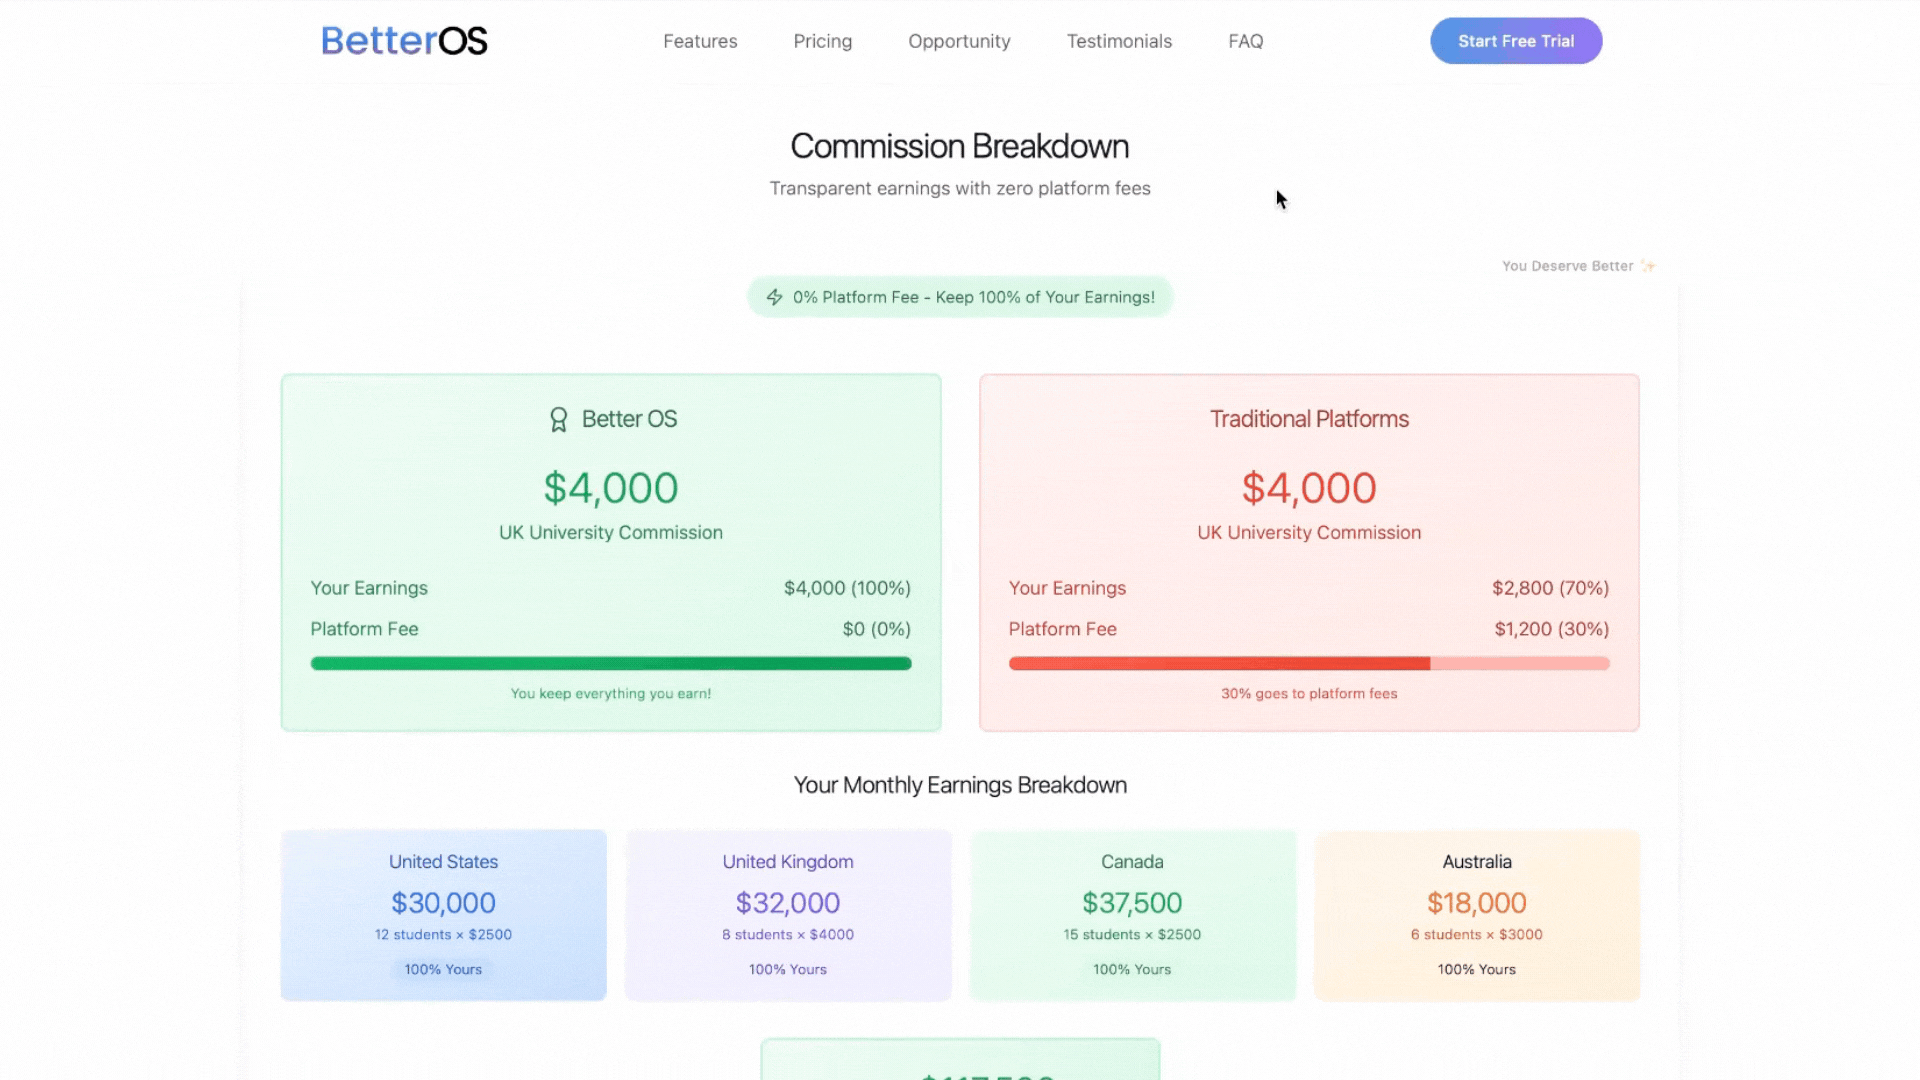
Task: Navigate to the Opportunity link
Action: (959, 41)
